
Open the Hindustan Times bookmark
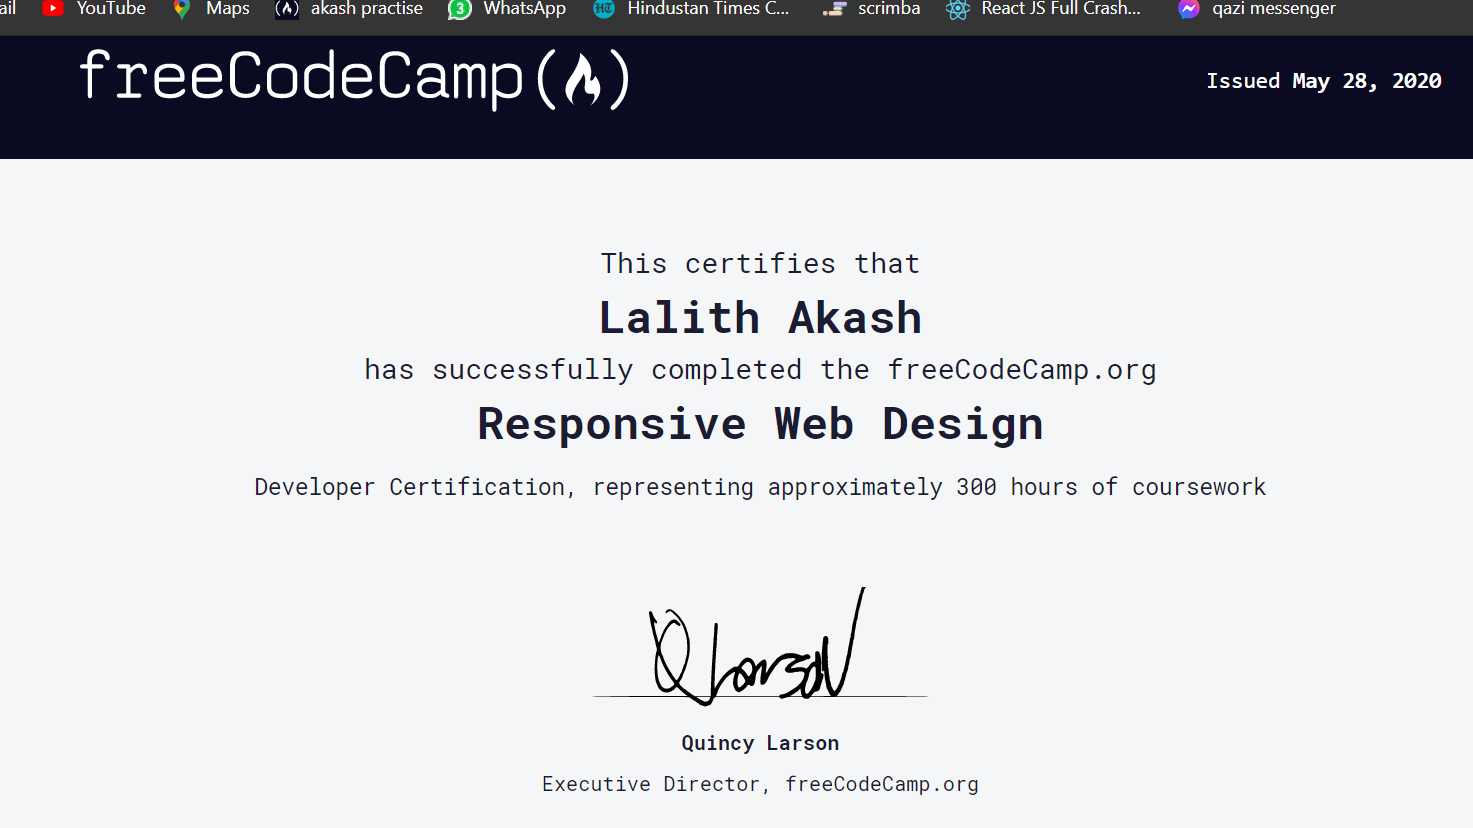[691, 9]
